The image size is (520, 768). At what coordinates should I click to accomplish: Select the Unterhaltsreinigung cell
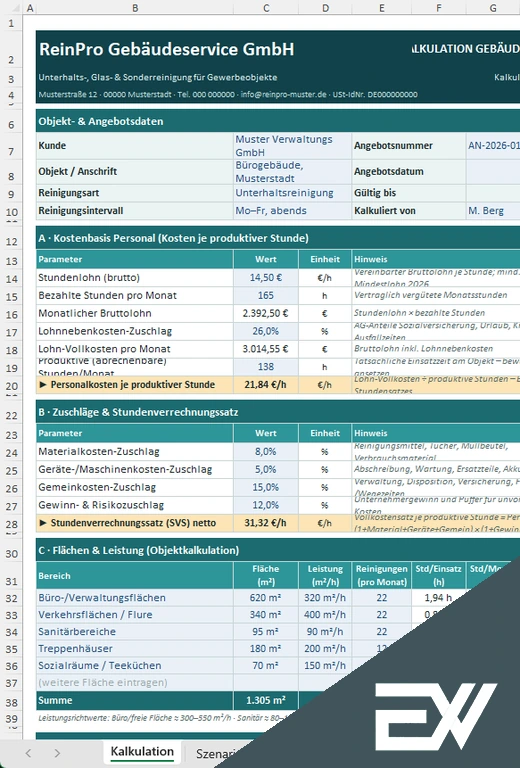[x=292, y=193]
